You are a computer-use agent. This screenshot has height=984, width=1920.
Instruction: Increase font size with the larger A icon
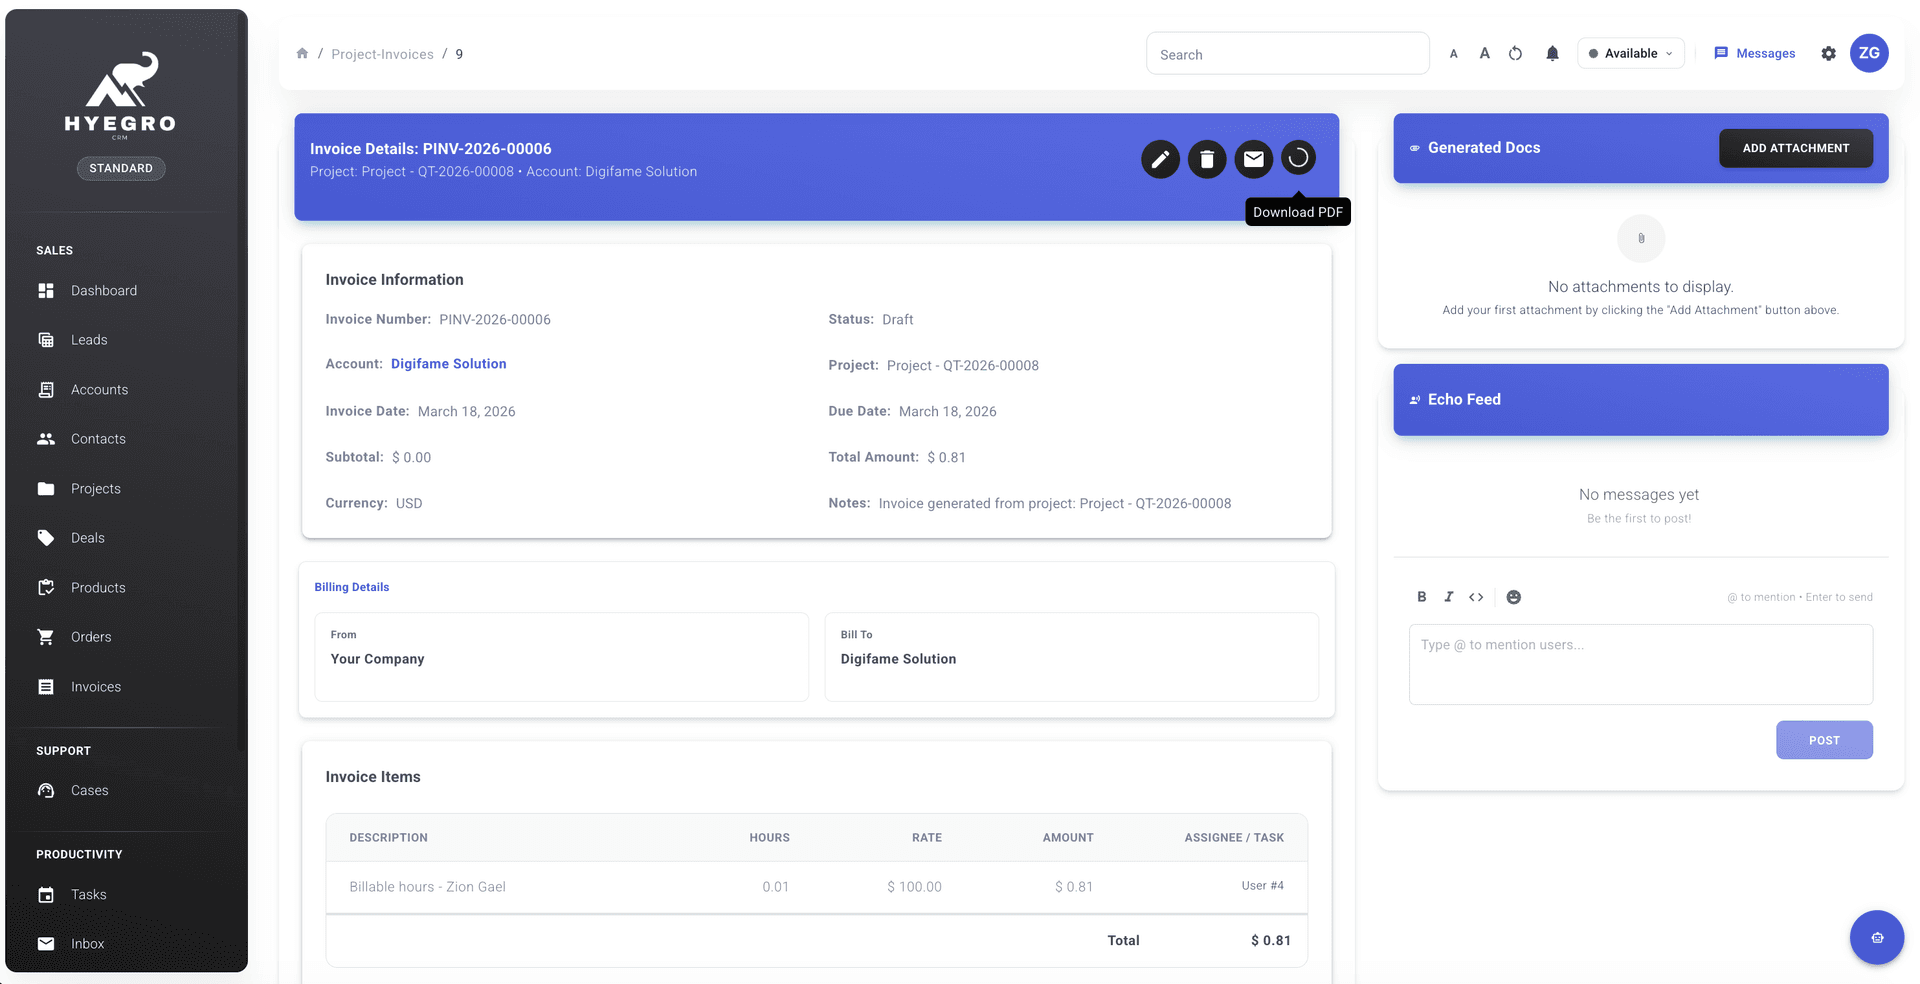pos(1484,53)
